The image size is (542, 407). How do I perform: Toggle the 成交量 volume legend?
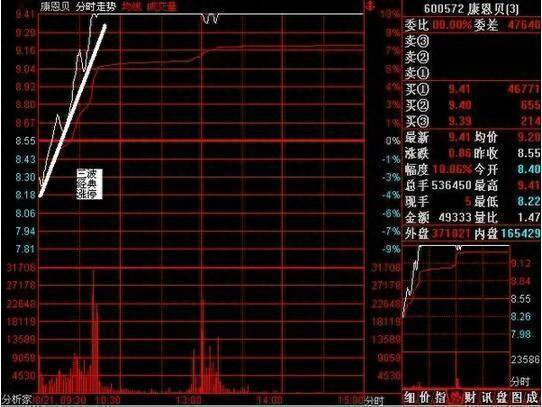[x=161, y=7]
